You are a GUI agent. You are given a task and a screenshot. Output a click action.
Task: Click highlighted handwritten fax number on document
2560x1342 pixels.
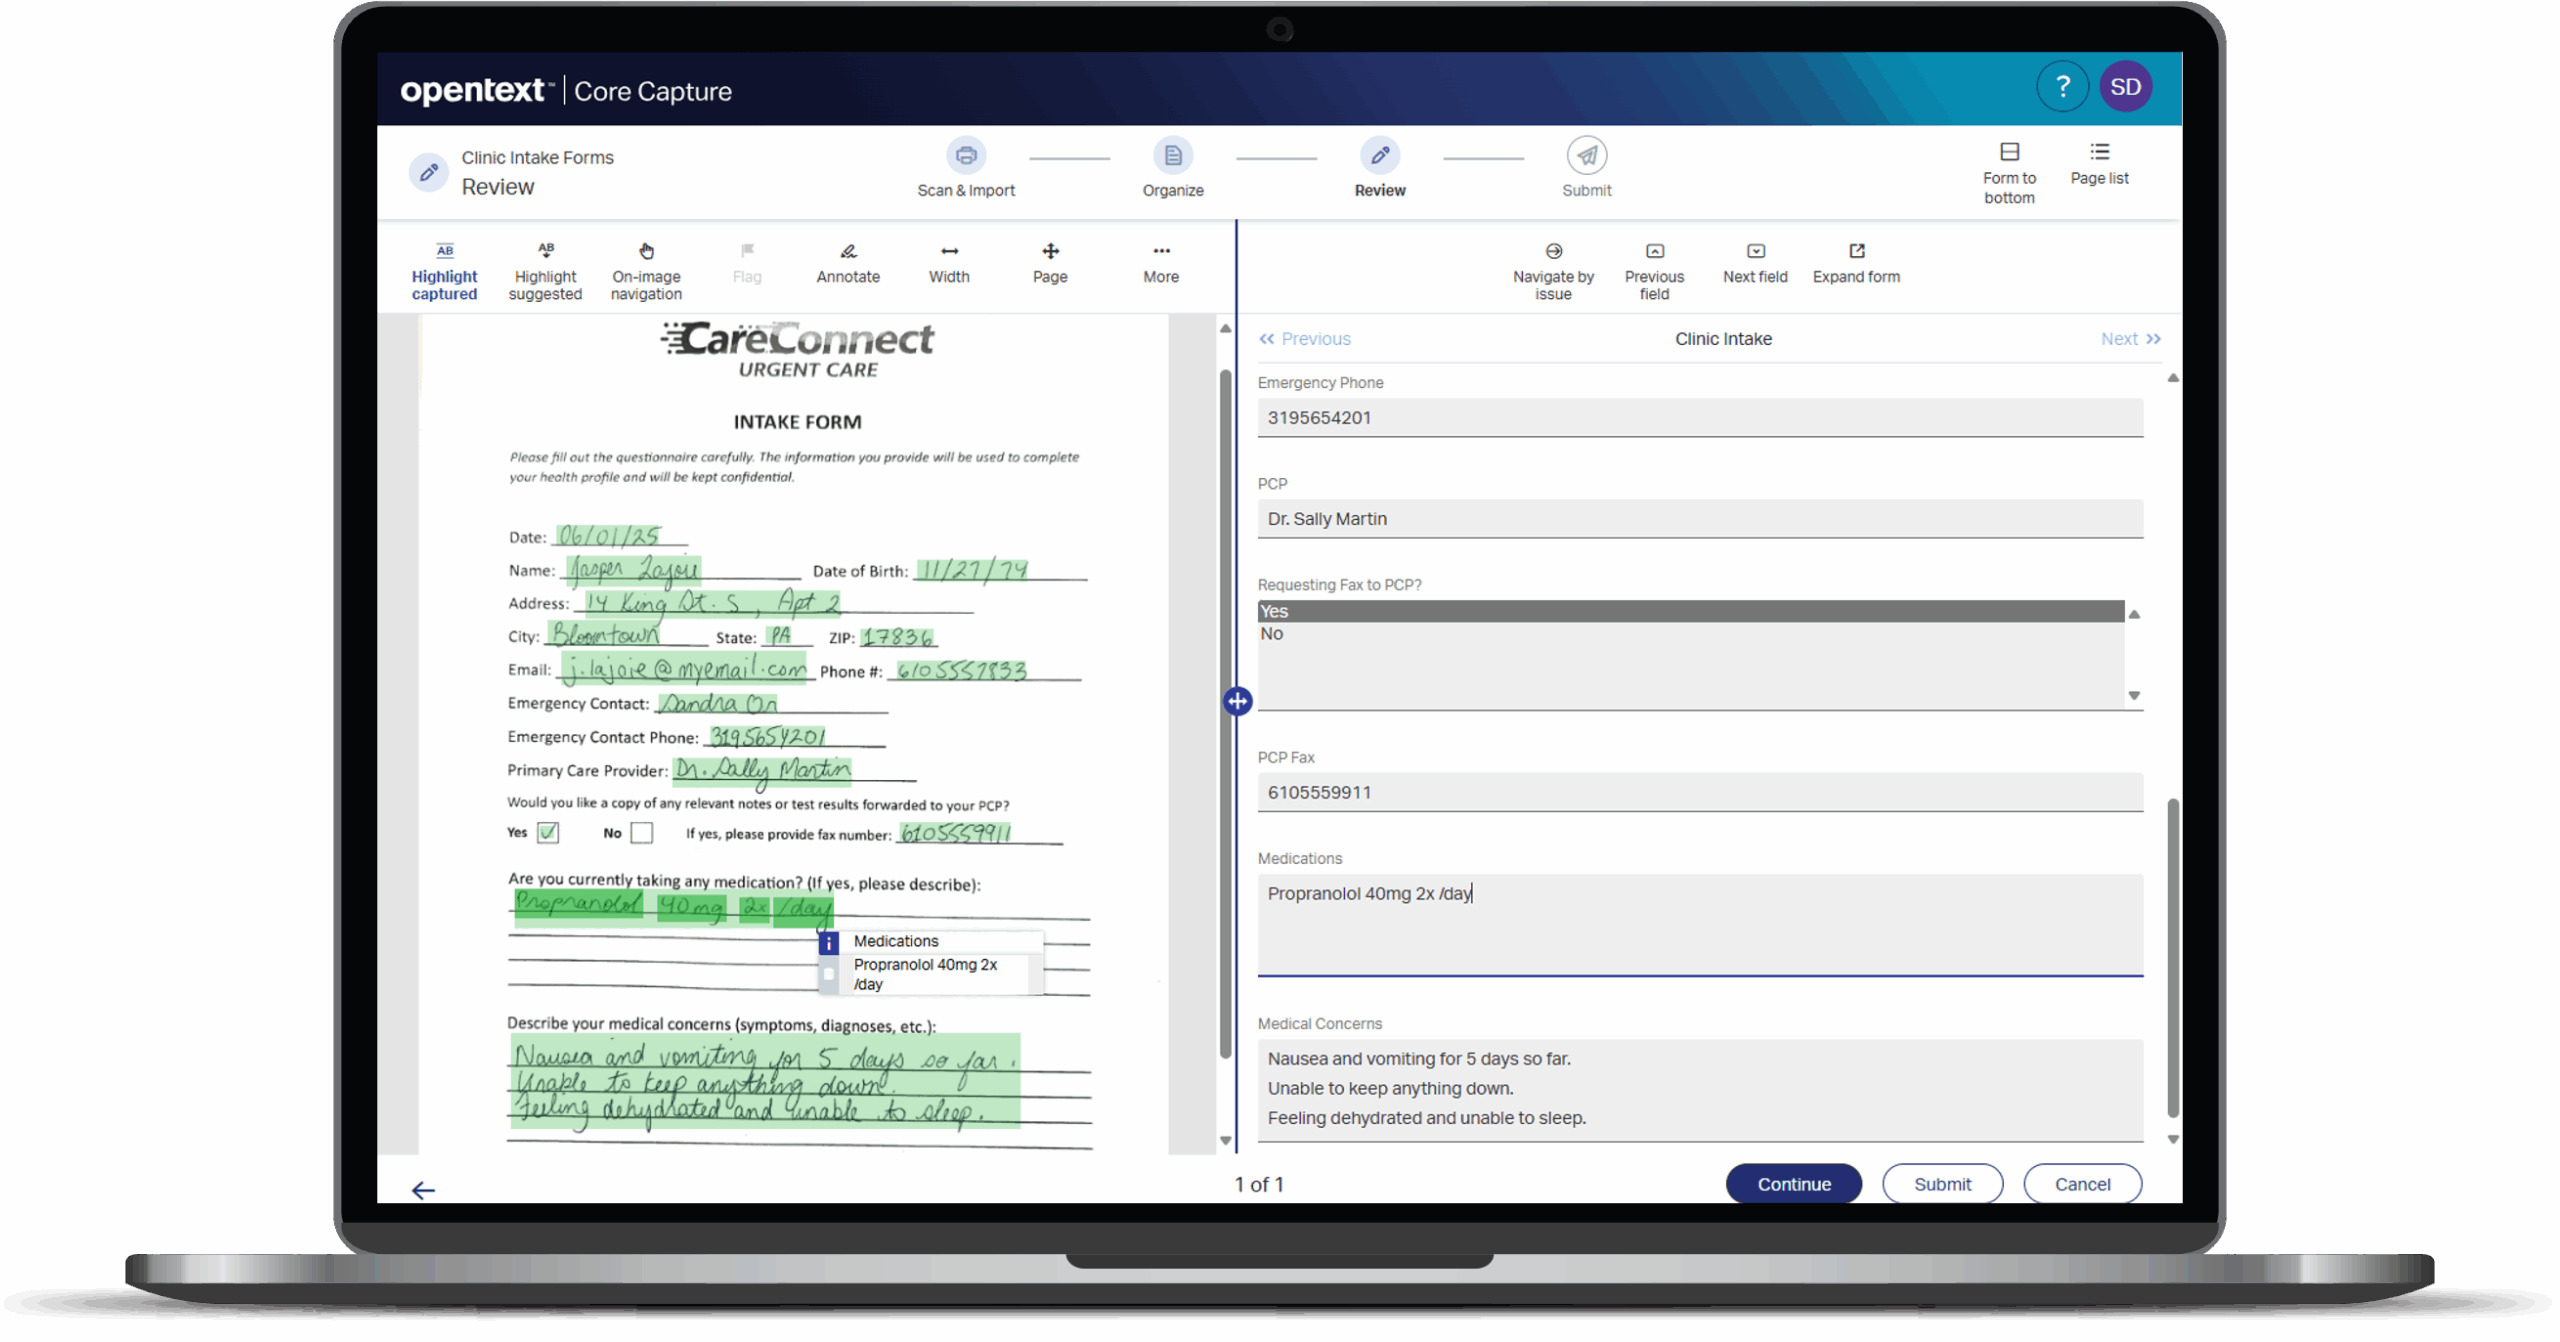click(x=955, y=833)
